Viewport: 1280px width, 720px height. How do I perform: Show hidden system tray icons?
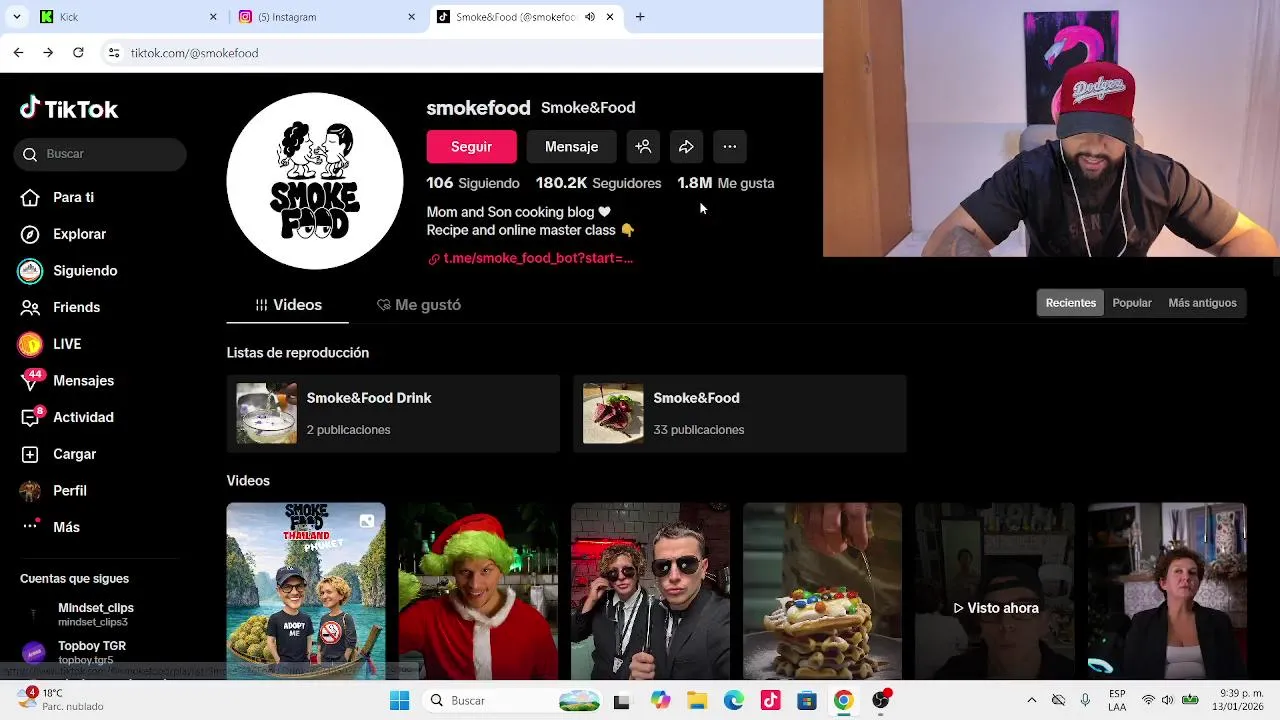pyautogui.click(x=1032, y=701)
